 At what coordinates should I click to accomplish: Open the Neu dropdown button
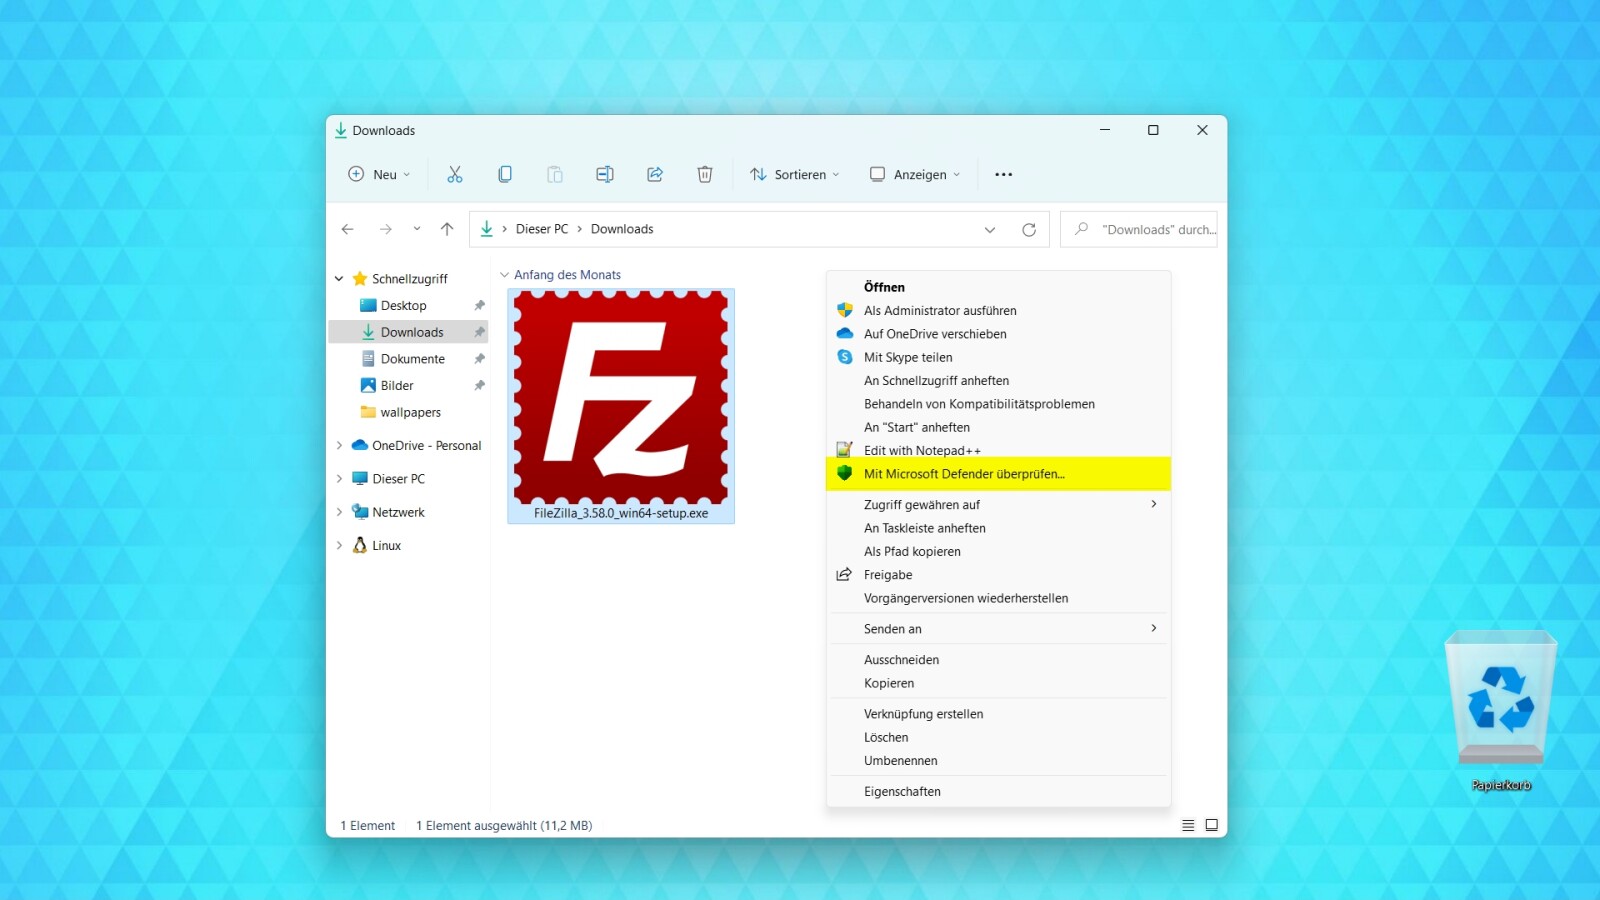pyautogui.click(x=379, y=174)
